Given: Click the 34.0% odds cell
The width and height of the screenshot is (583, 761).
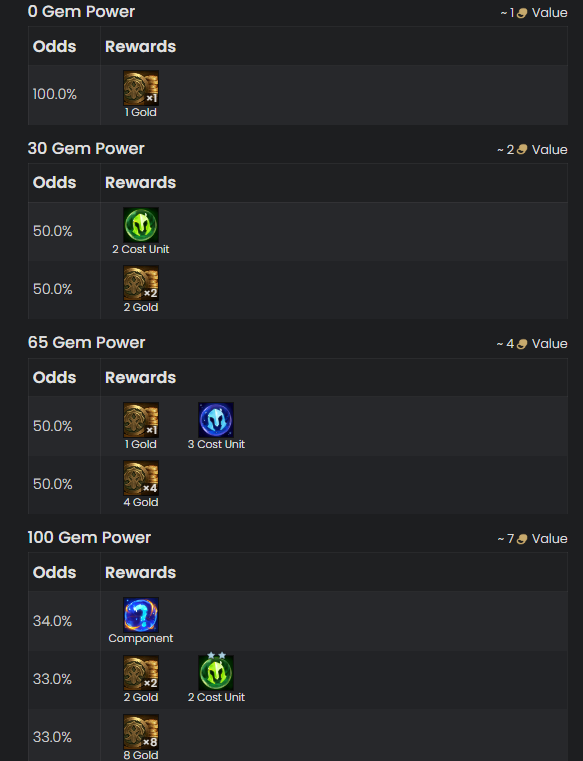Looking at the screenshot, I should click(x=52, y=621).
